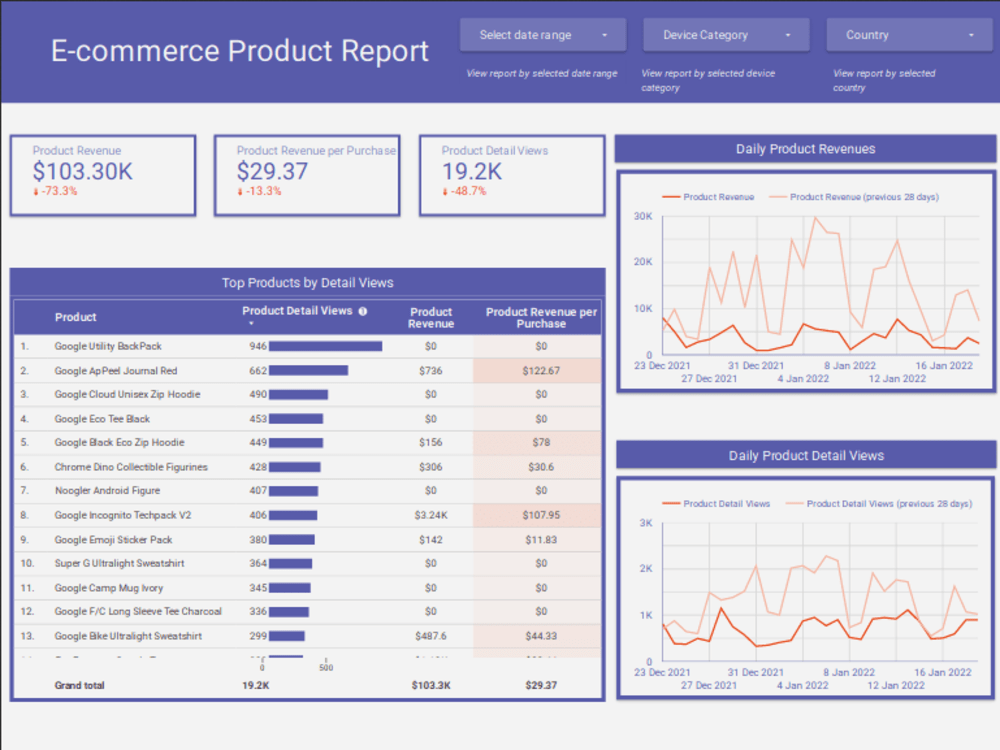Click the Product Revenue $103.30K scorecard
The height and width of the screenshot is (750, 1000).
click(x=103, y=175)
